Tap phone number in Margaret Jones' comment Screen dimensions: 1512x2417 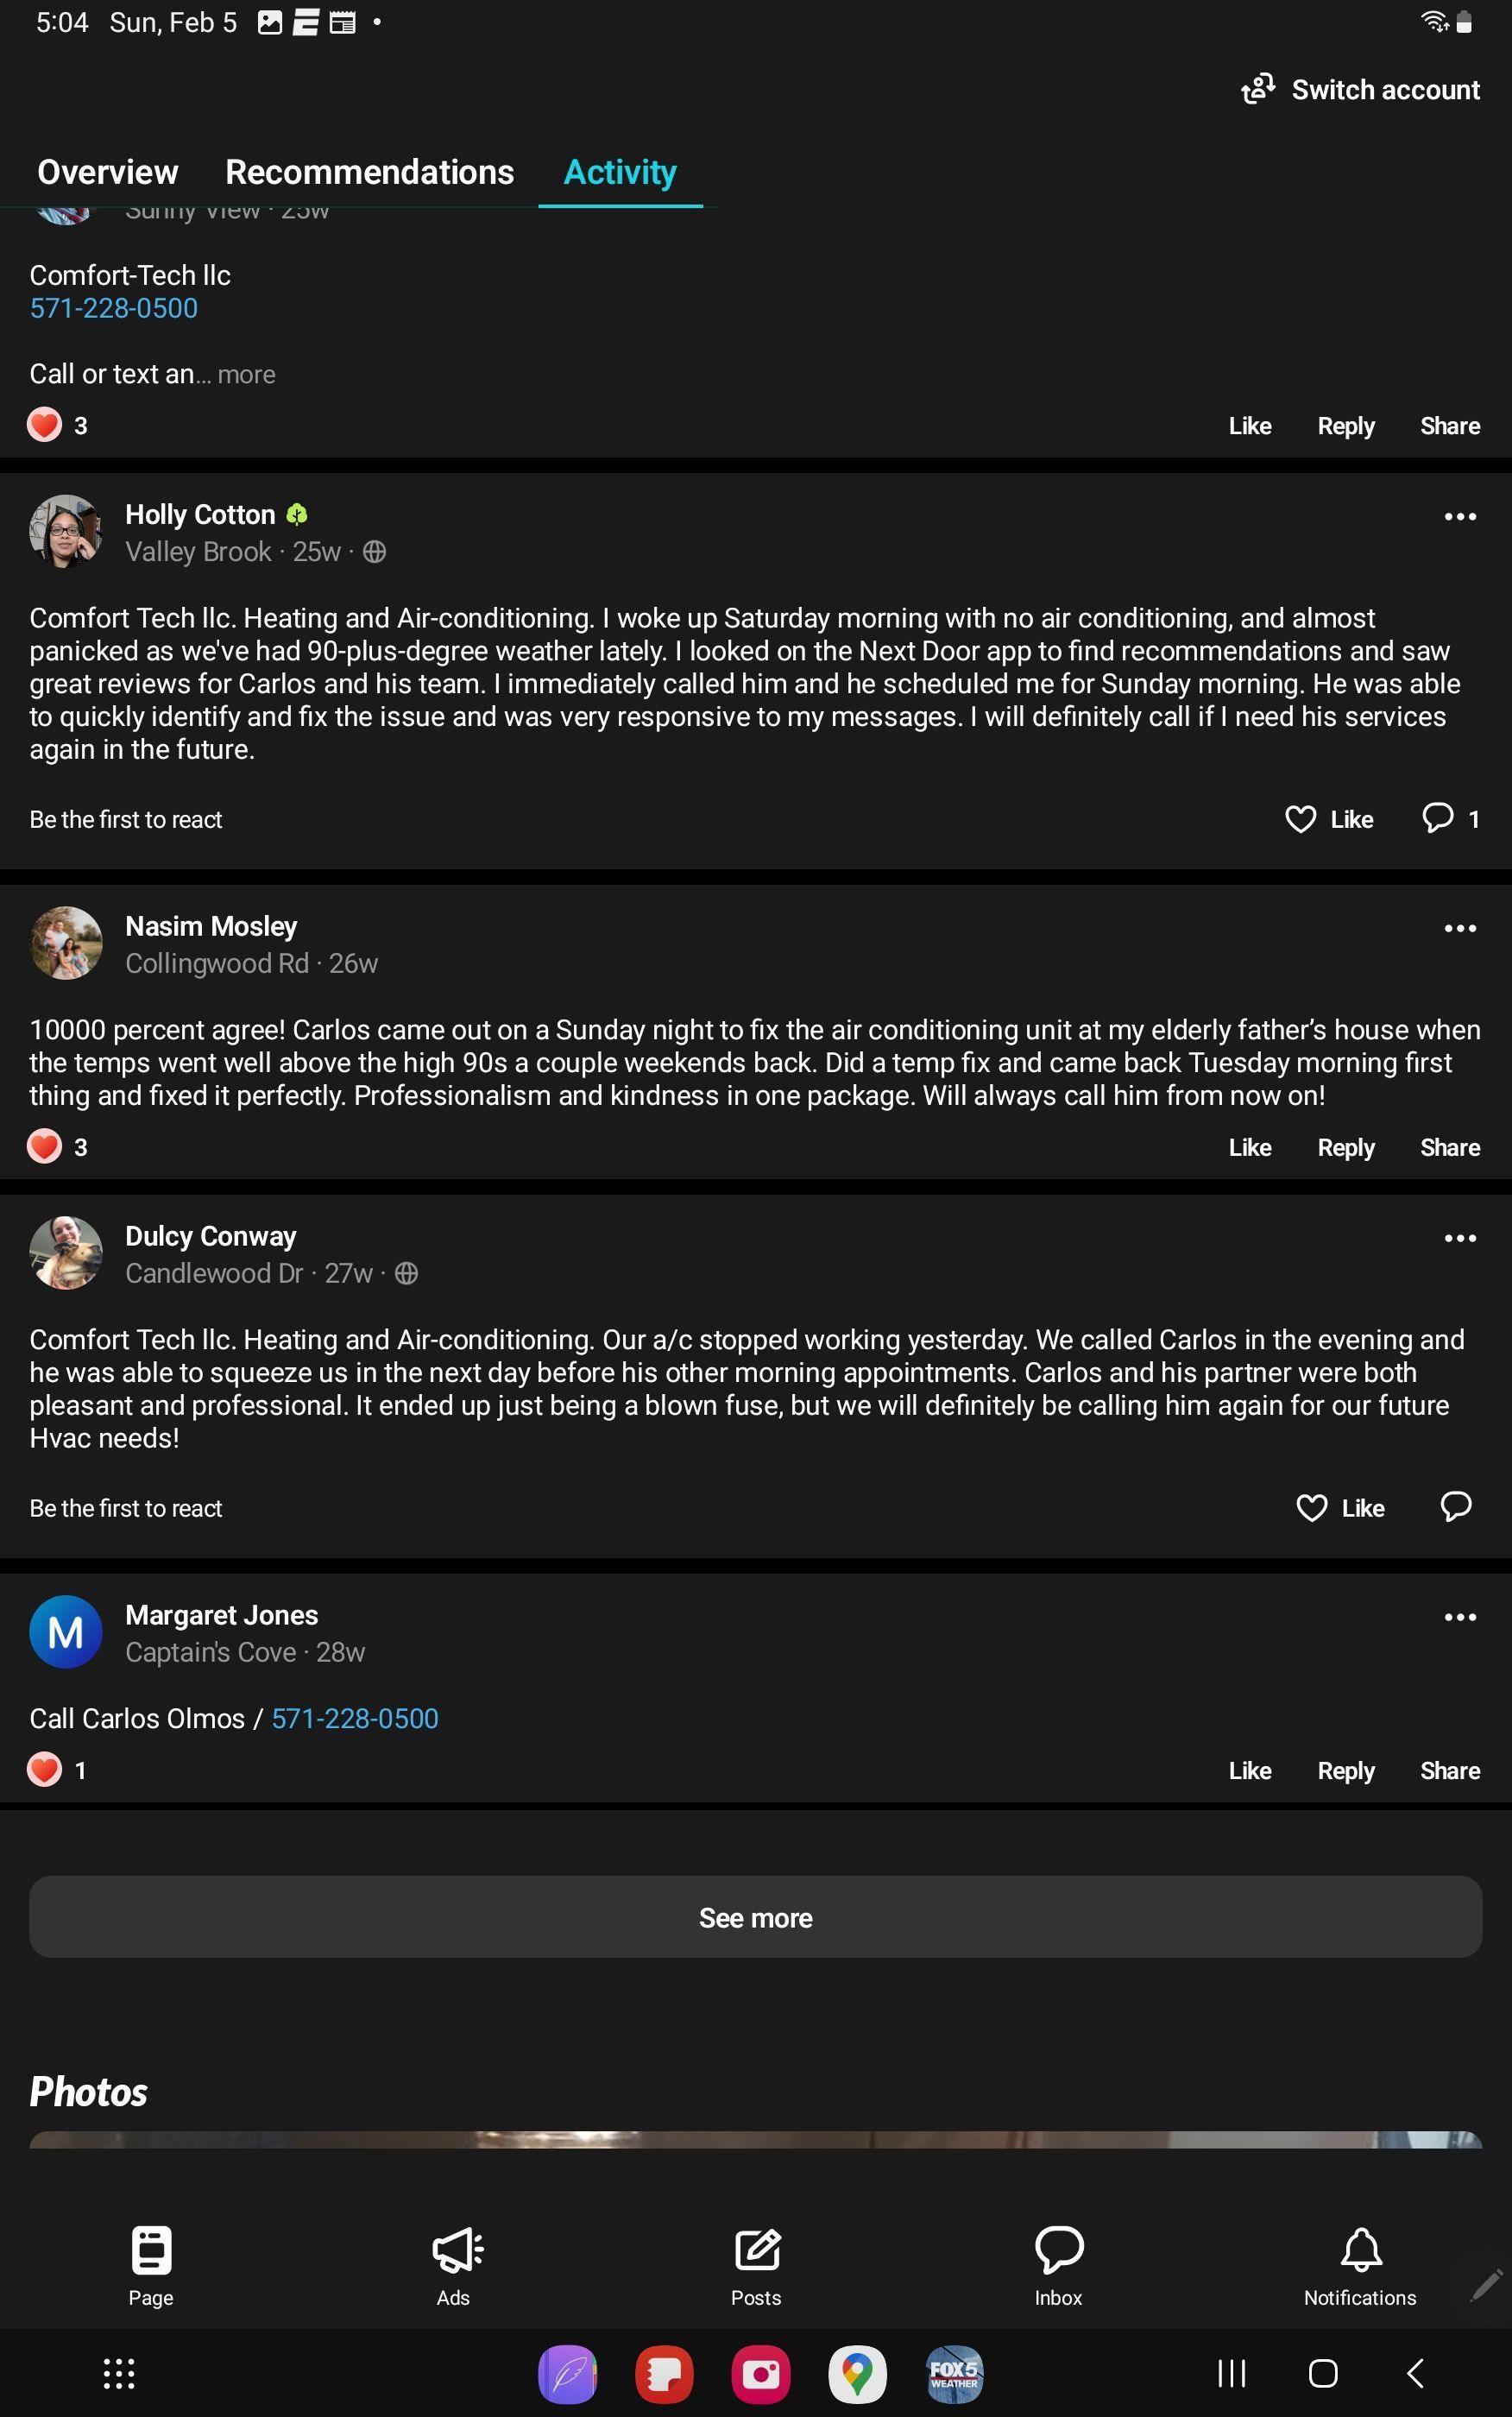pos(355,1718)
